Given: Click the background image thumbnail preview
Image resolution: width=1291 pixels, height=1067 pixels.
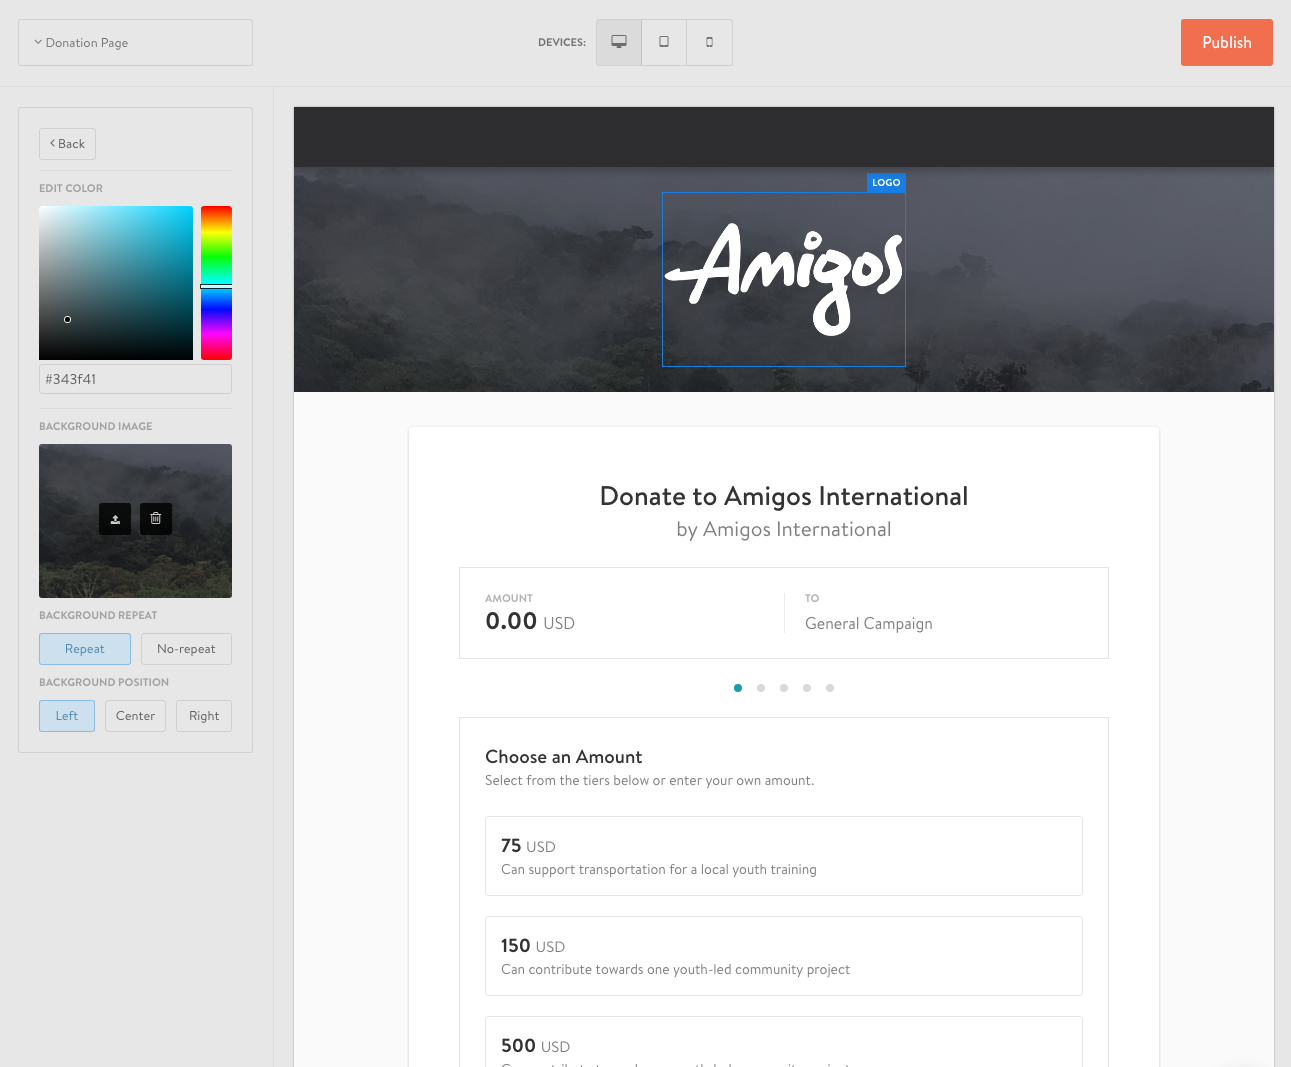Looking at the screenshot, I should 135,521.
